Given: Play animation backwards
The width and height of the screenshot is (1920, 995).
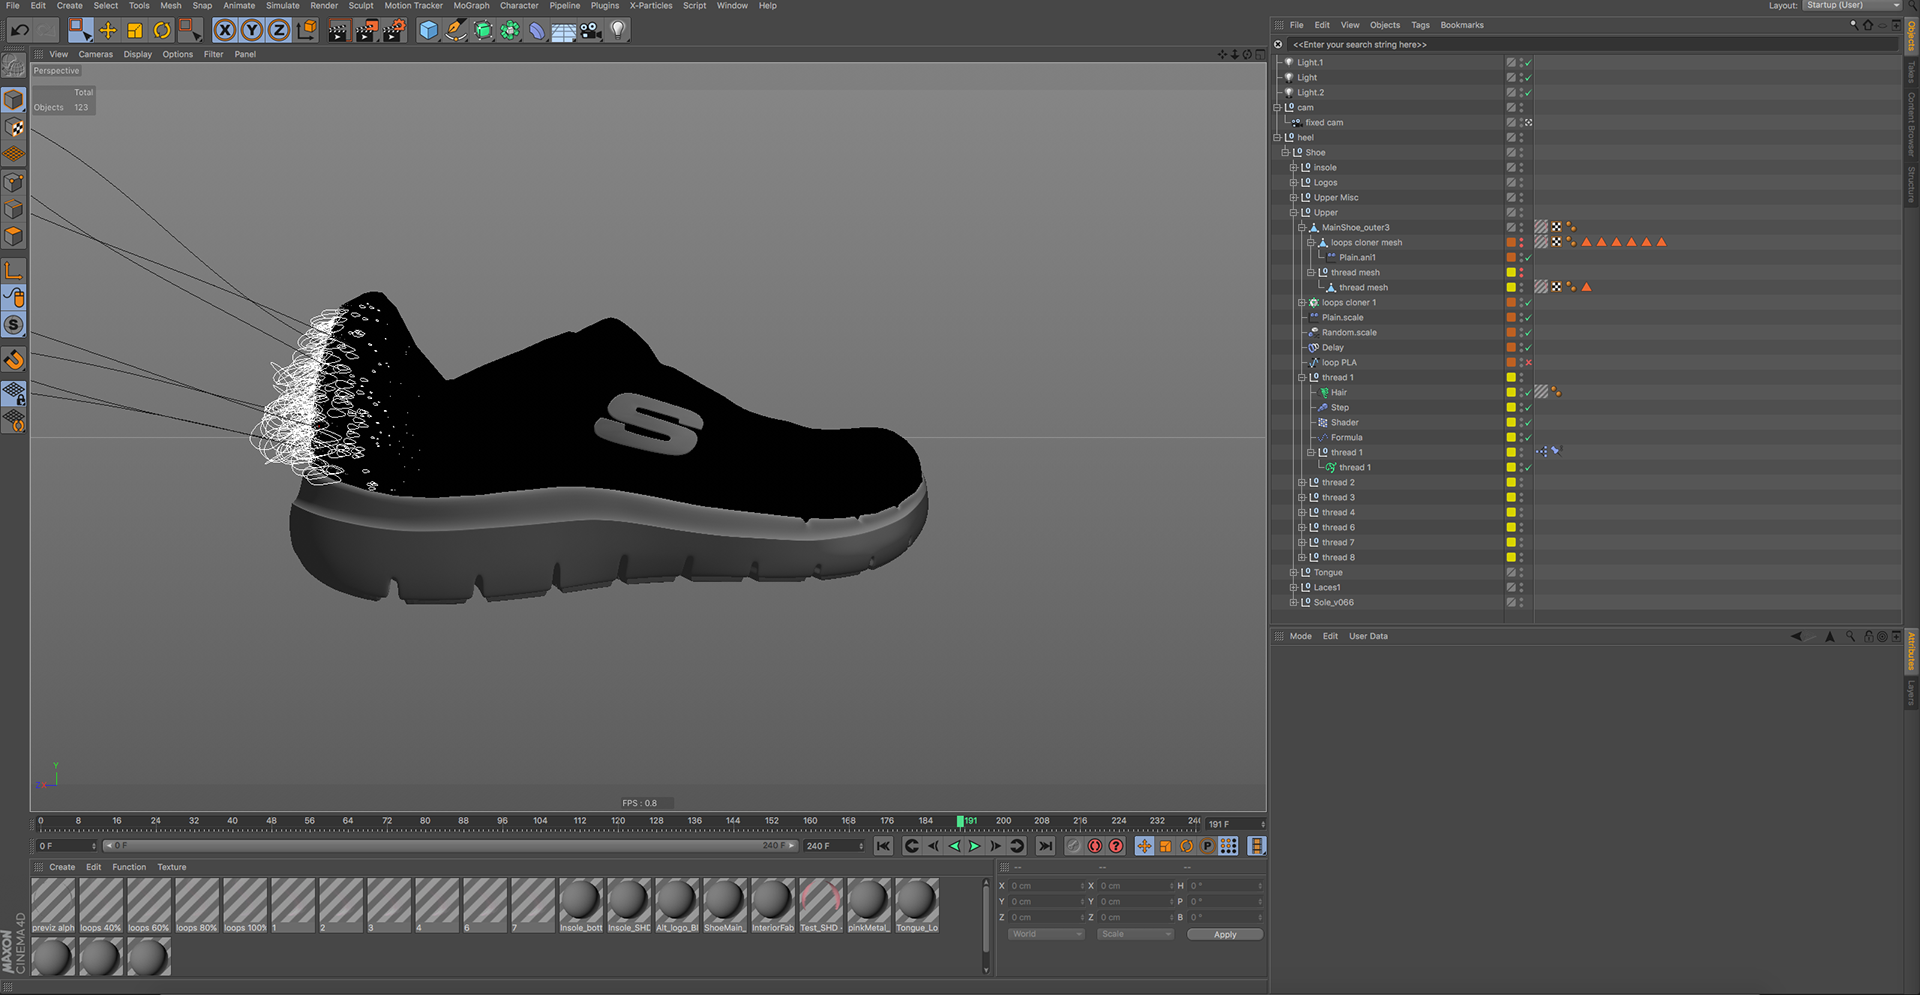Looking at the screenshot, I should [x=954, y=846].
